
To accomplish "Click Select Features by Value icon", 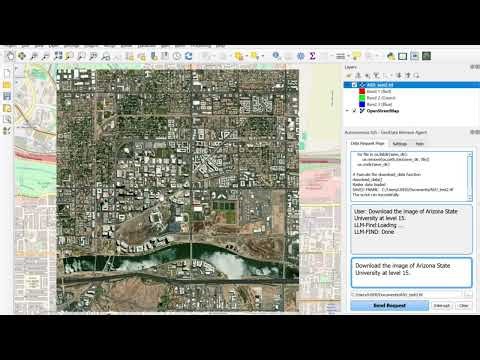I will point(255,56).
